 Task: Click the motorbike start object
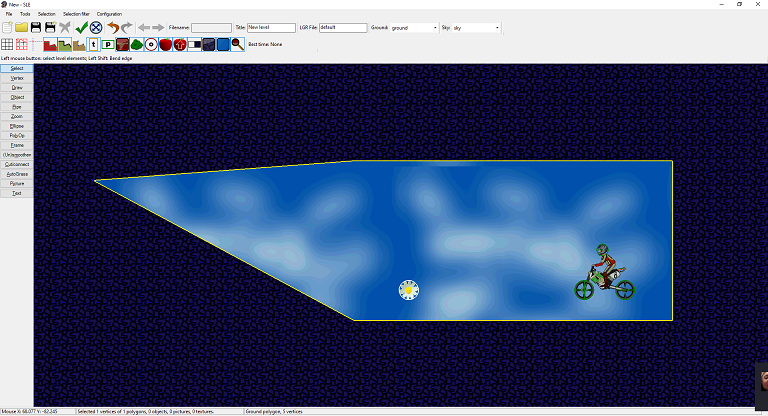point(604,272)
